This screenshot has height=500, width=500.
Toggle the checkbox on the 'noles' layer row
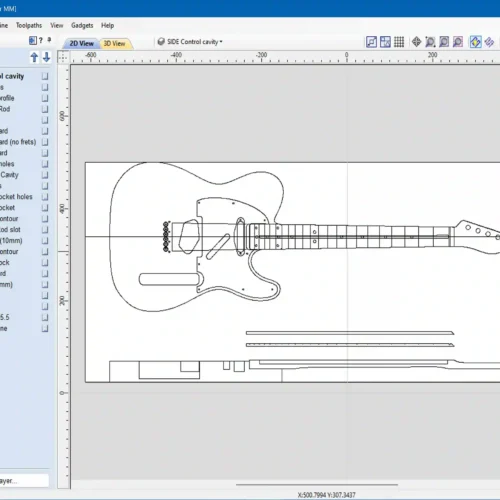pyautogui.click(x=45, y=164)
